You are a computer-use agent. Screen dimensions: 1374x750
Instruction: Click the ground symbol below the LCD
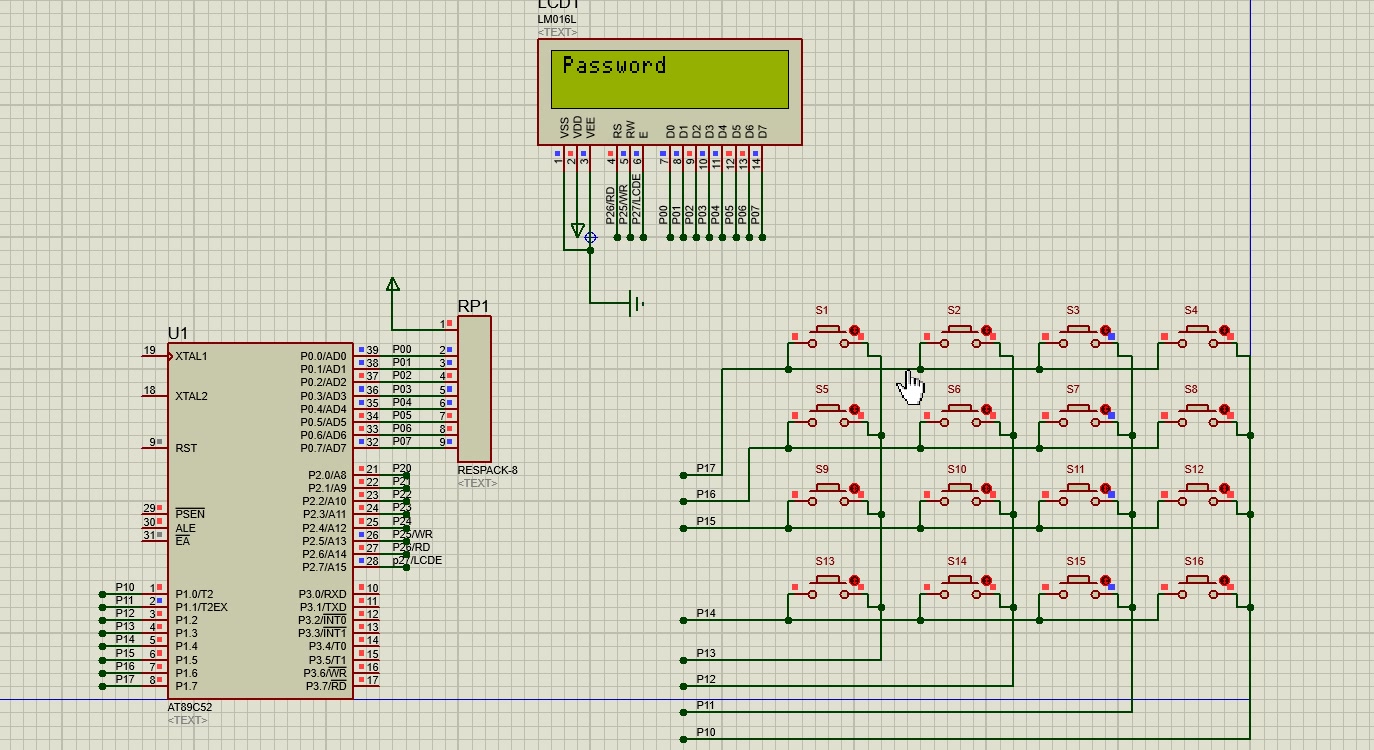(x=635, y=302)
